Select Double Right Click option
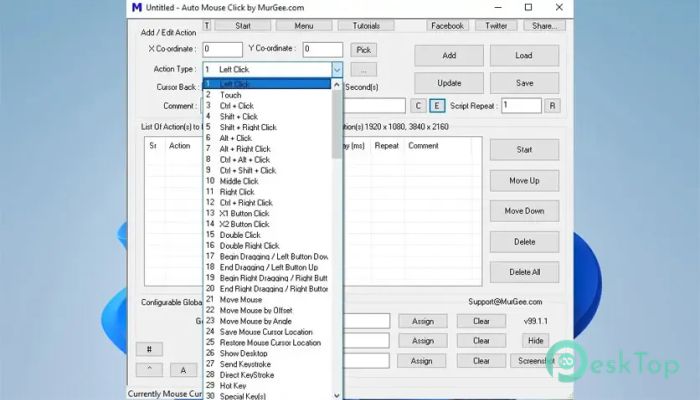The height and width of the screenshot is (400, 700). tap(267, 246)
